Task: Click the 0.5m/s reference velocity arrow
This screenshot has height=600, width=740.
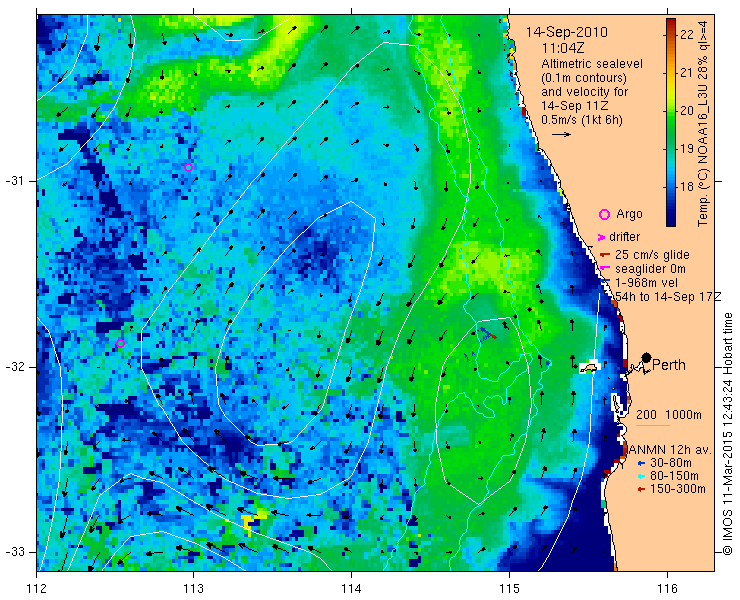Action: [x=561, y=135]
